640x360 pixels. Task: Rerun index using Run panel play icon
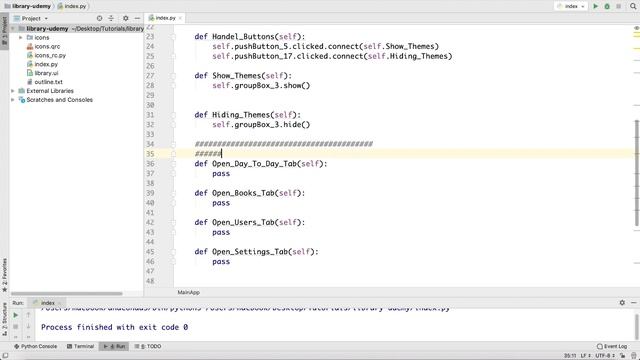click(16, 315)
